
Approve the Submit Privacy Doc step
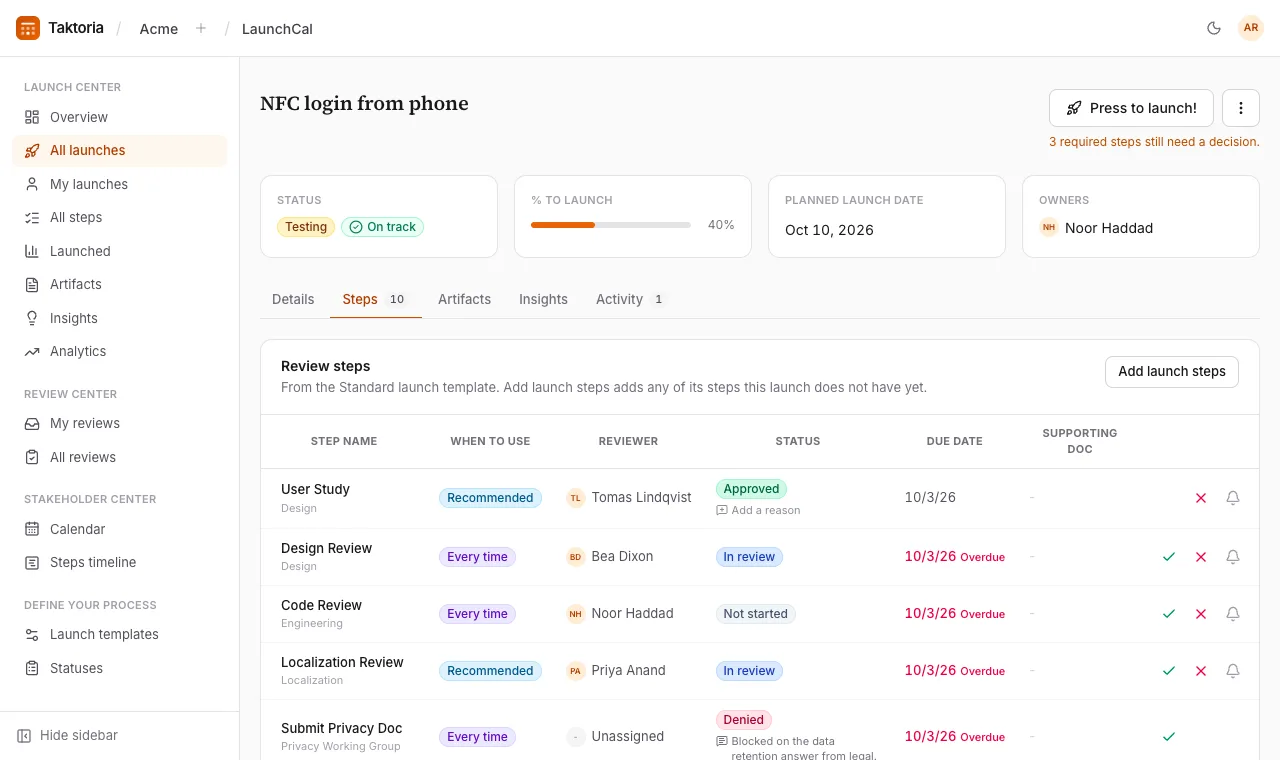(1169, 737)
